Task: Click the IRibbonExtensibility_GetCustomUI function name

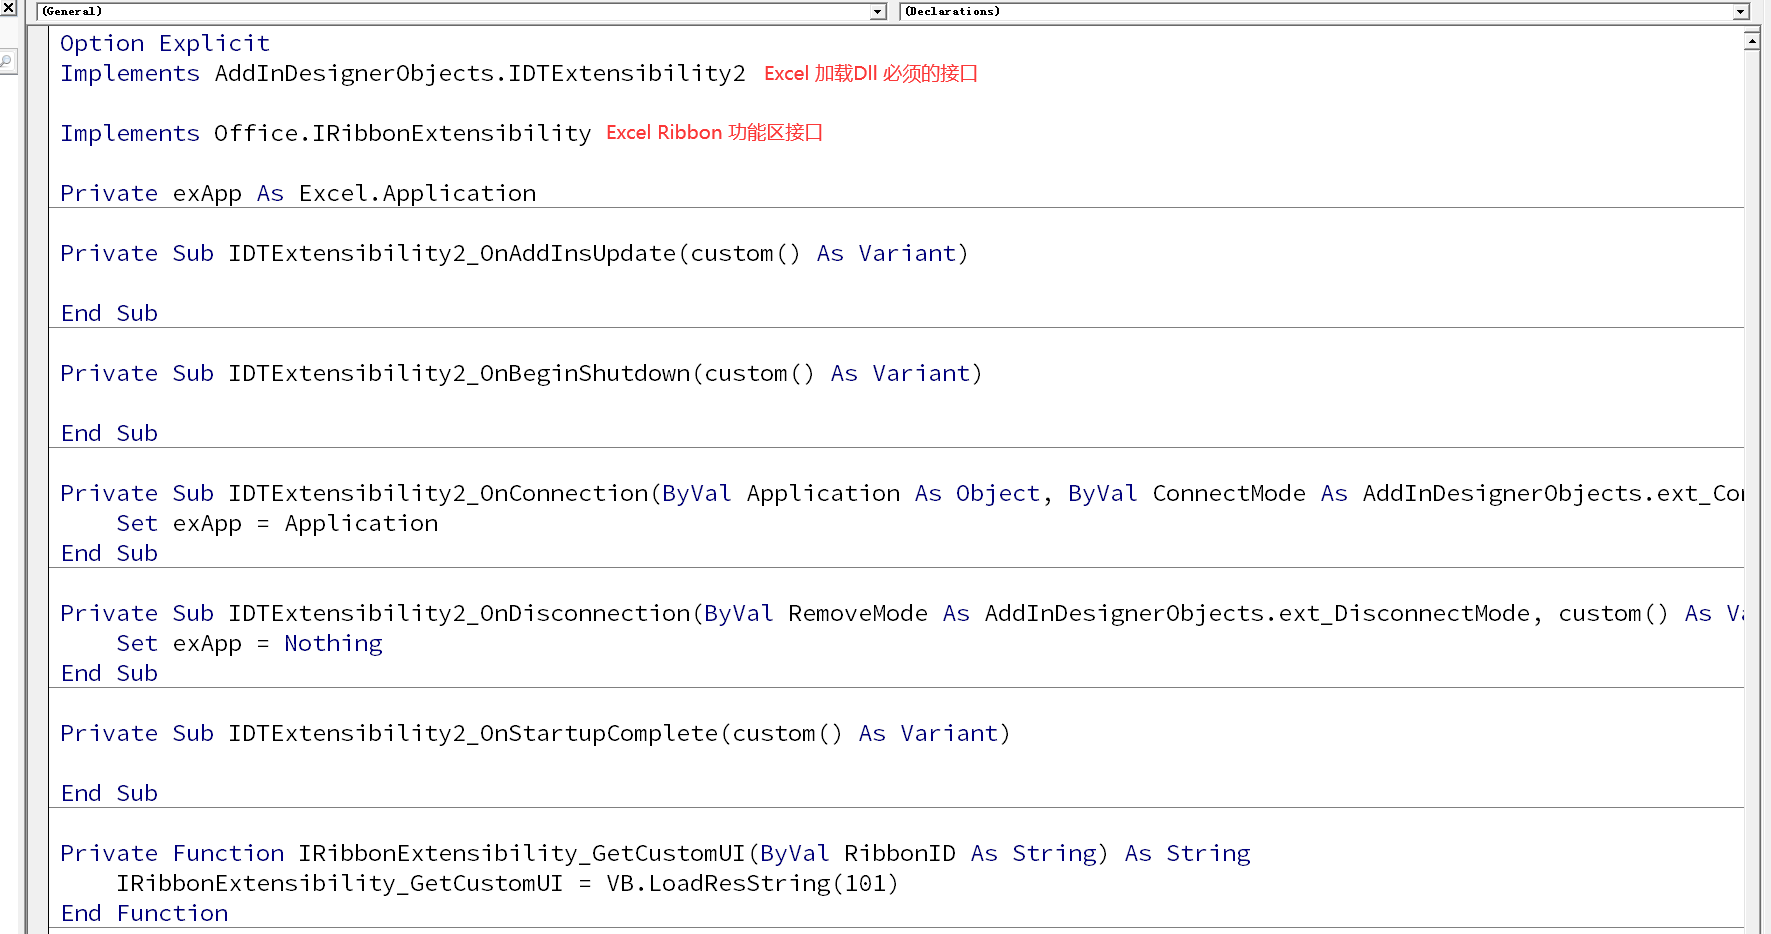Action: click(520, 853)
